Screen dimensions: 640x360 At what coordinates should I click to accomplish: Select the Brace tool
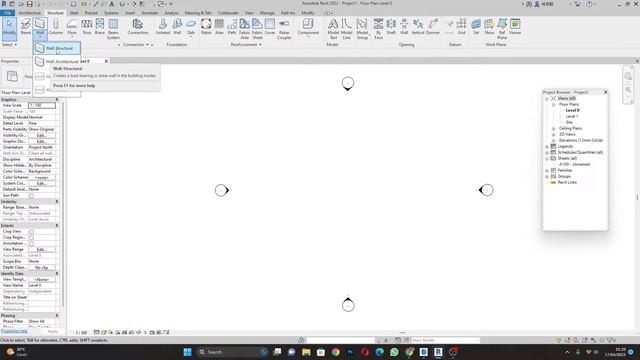pos(100,27)
